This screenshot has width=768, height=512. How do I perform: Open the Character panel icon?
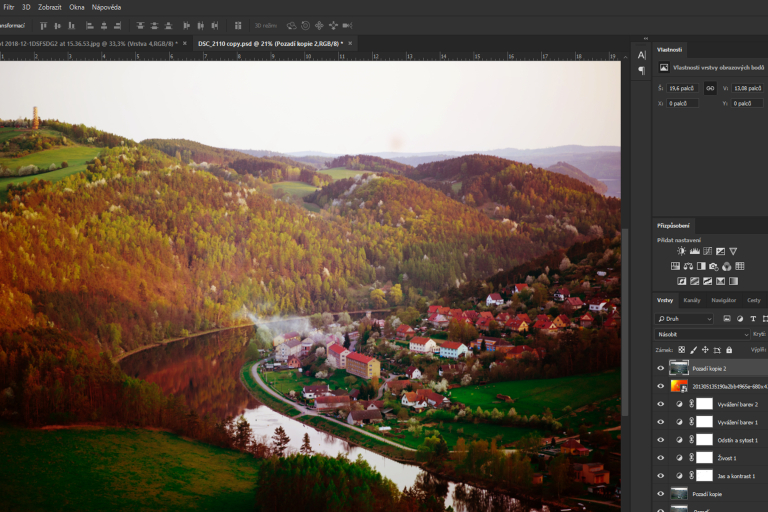click(x=641, y=55)
